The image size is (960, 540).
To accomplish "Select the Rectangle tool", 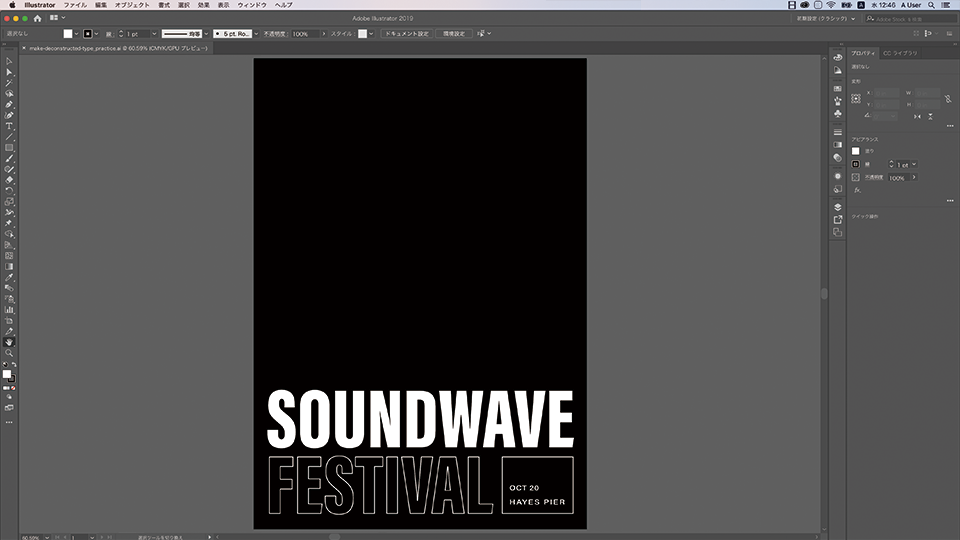I will click(x=9, y=148).
